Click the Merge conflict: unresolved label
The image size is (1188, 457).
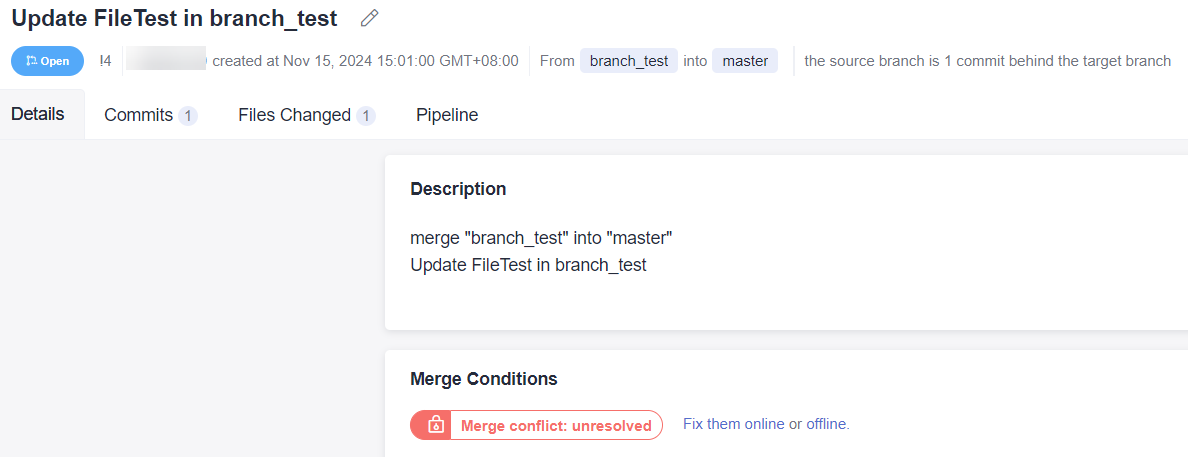click(x=556, y=426)
